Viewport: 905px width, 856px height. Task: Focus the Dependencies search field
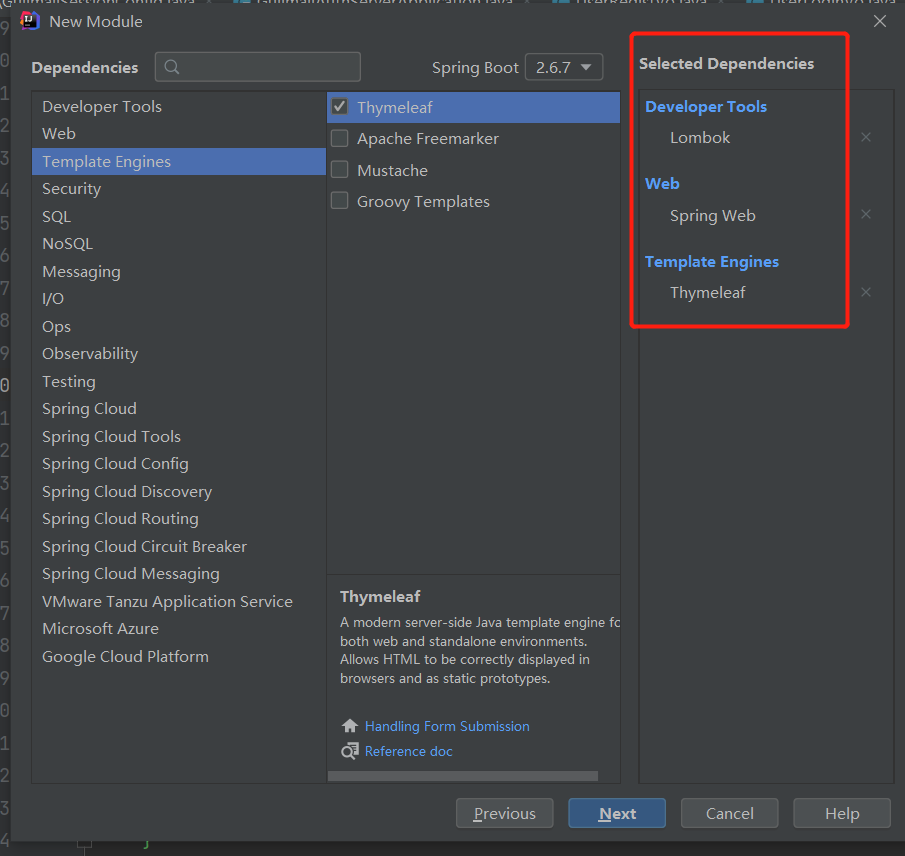point(257,67)
